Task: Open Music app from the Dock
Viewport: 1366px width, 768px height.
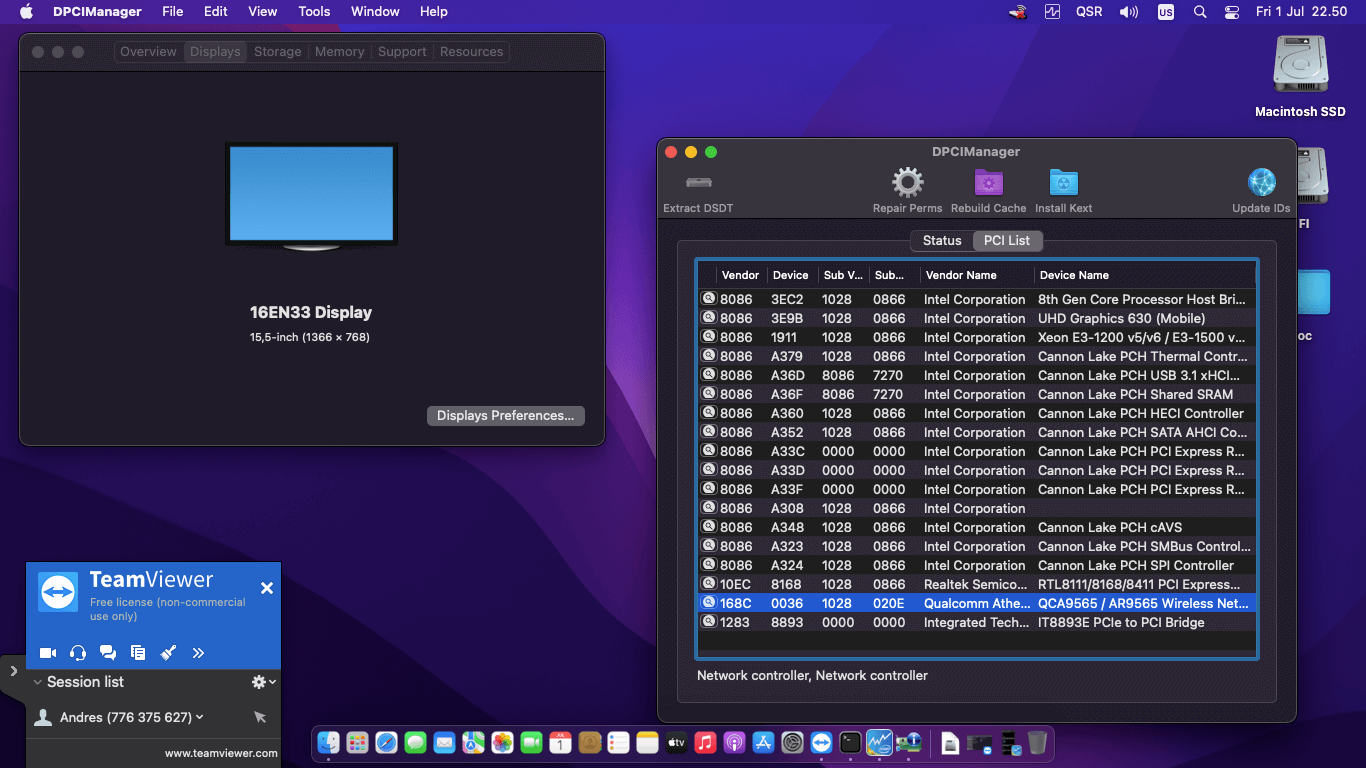Action: [705, 742]
